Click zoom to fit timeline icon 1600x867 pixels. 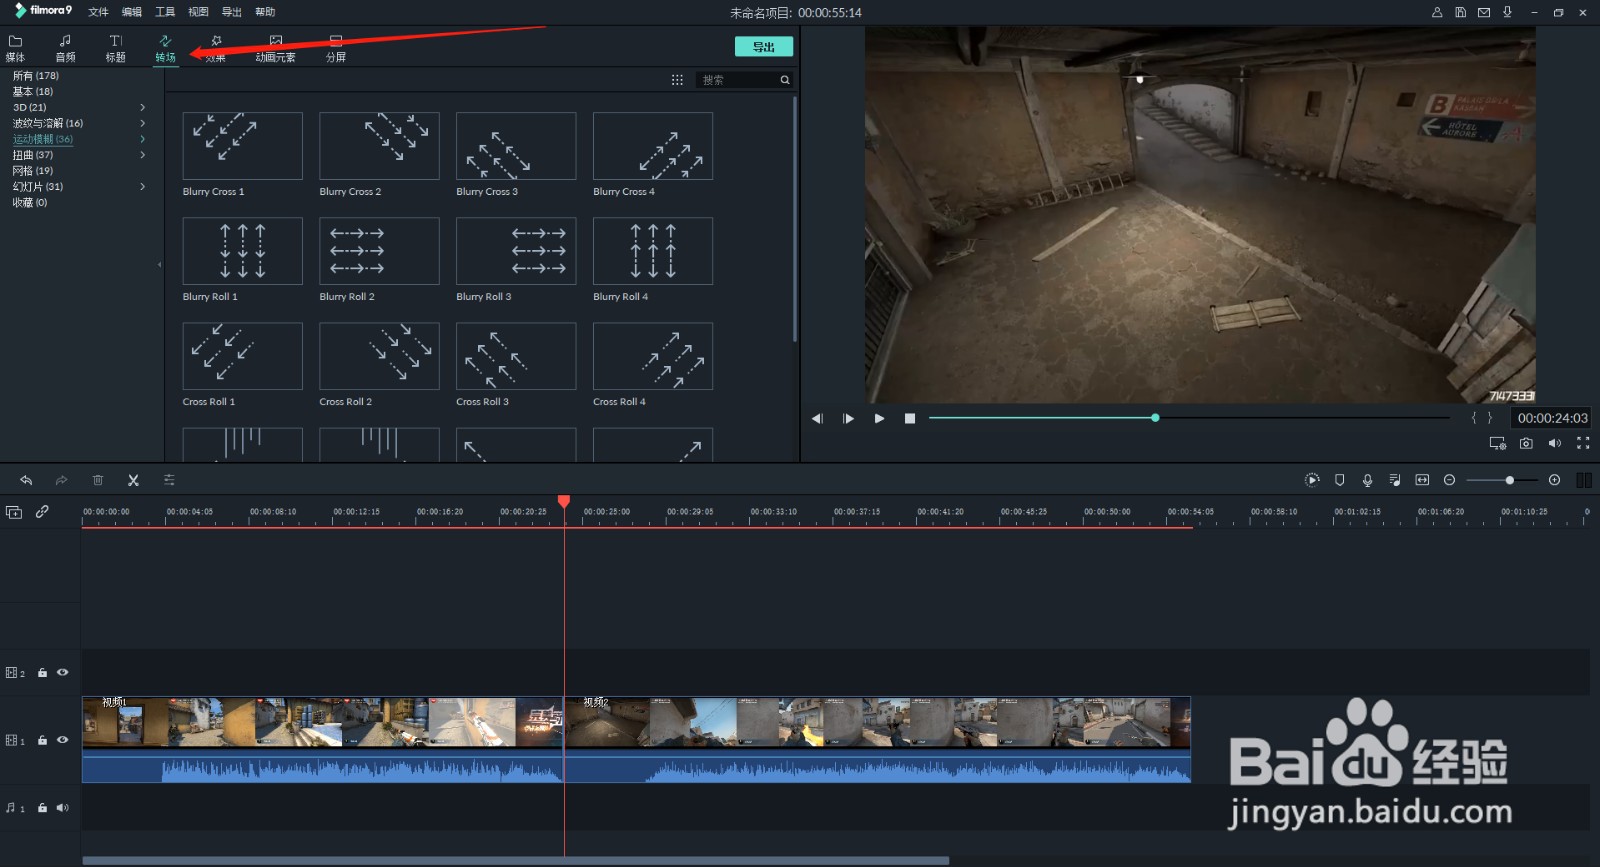tap(1422, 480)
